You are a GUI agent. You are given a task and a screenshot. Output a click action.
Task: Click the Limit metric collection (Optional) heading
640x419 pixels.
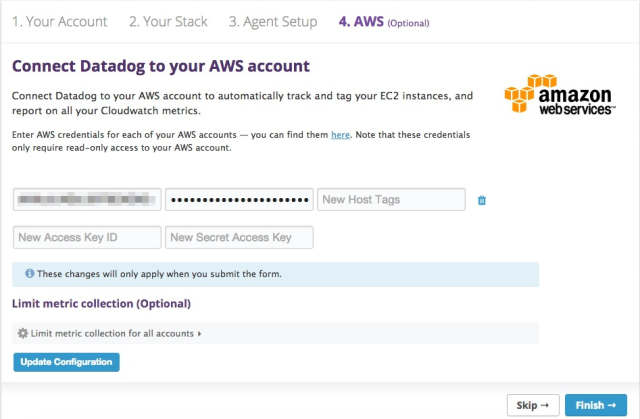pyautogui.click(x=101, y=303)
